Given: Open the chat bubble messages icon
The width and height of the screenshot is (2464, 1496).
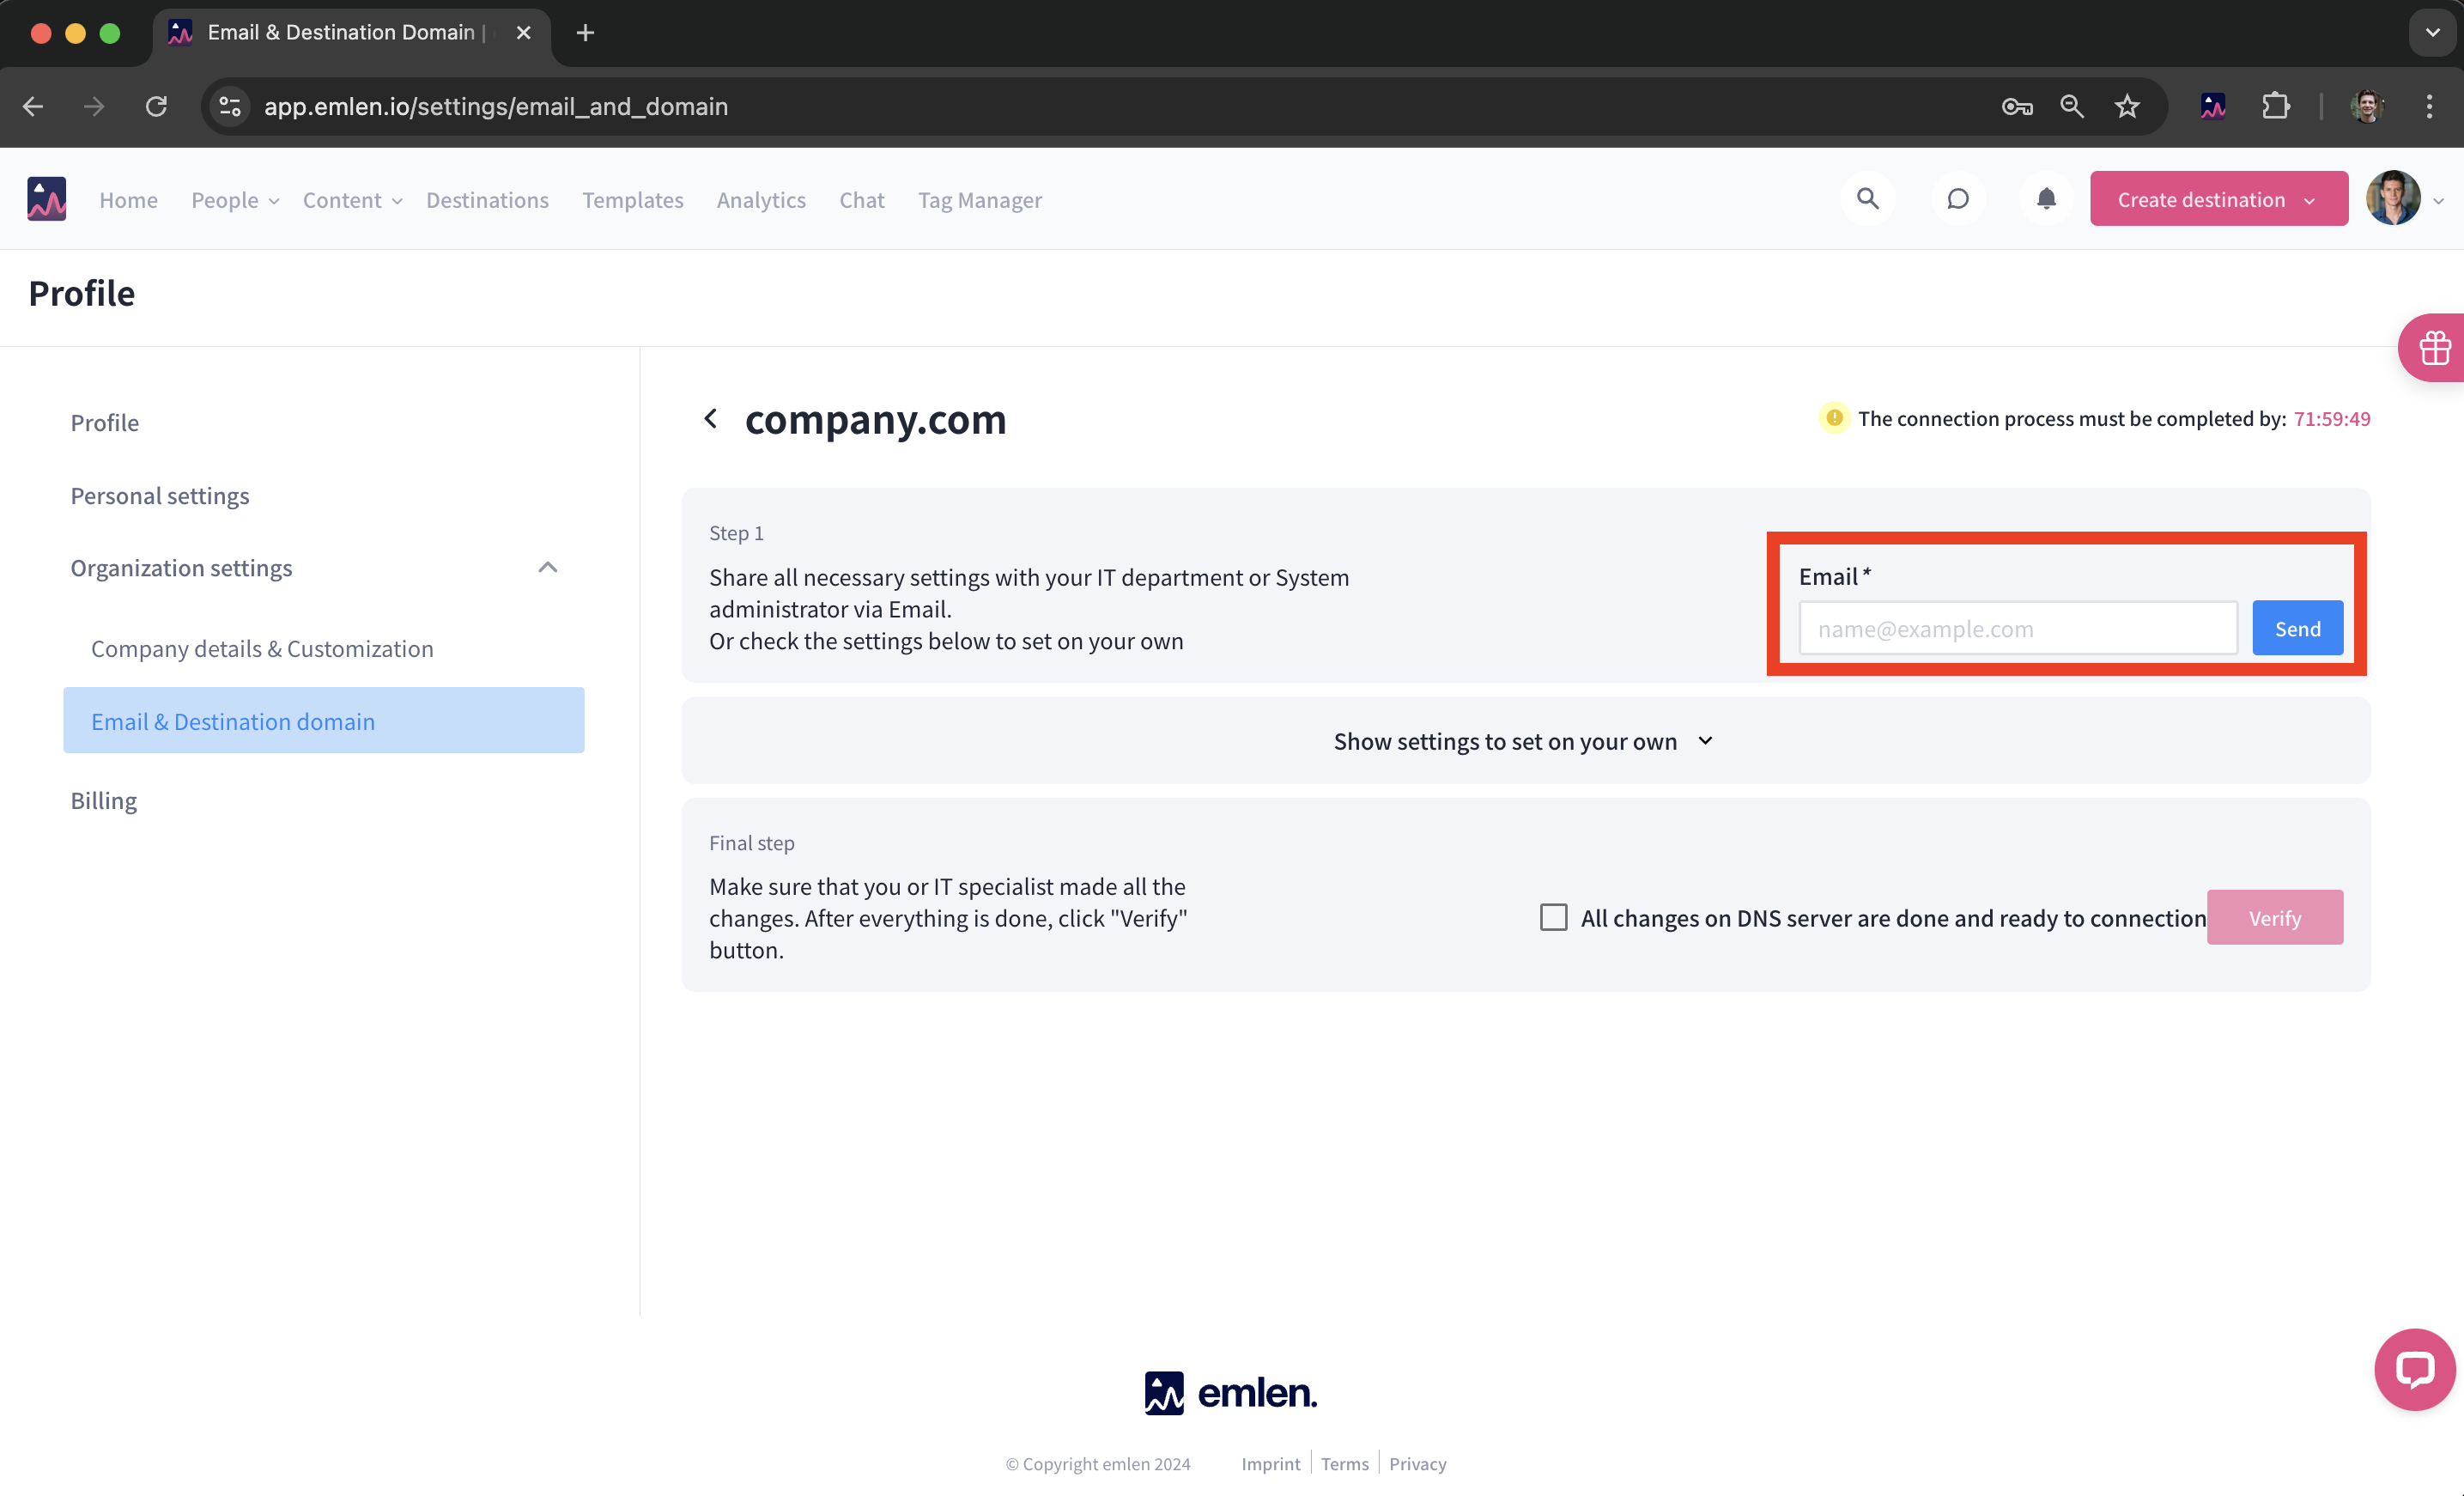Looking at the screenshot, I should (x=1957, y=199).
